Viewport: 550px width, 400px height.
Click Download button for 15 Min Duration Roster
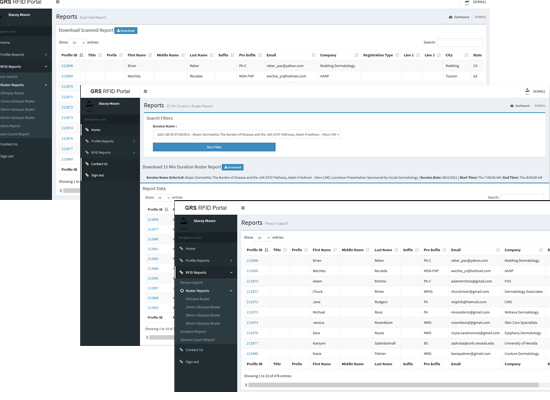coord(233,167)
